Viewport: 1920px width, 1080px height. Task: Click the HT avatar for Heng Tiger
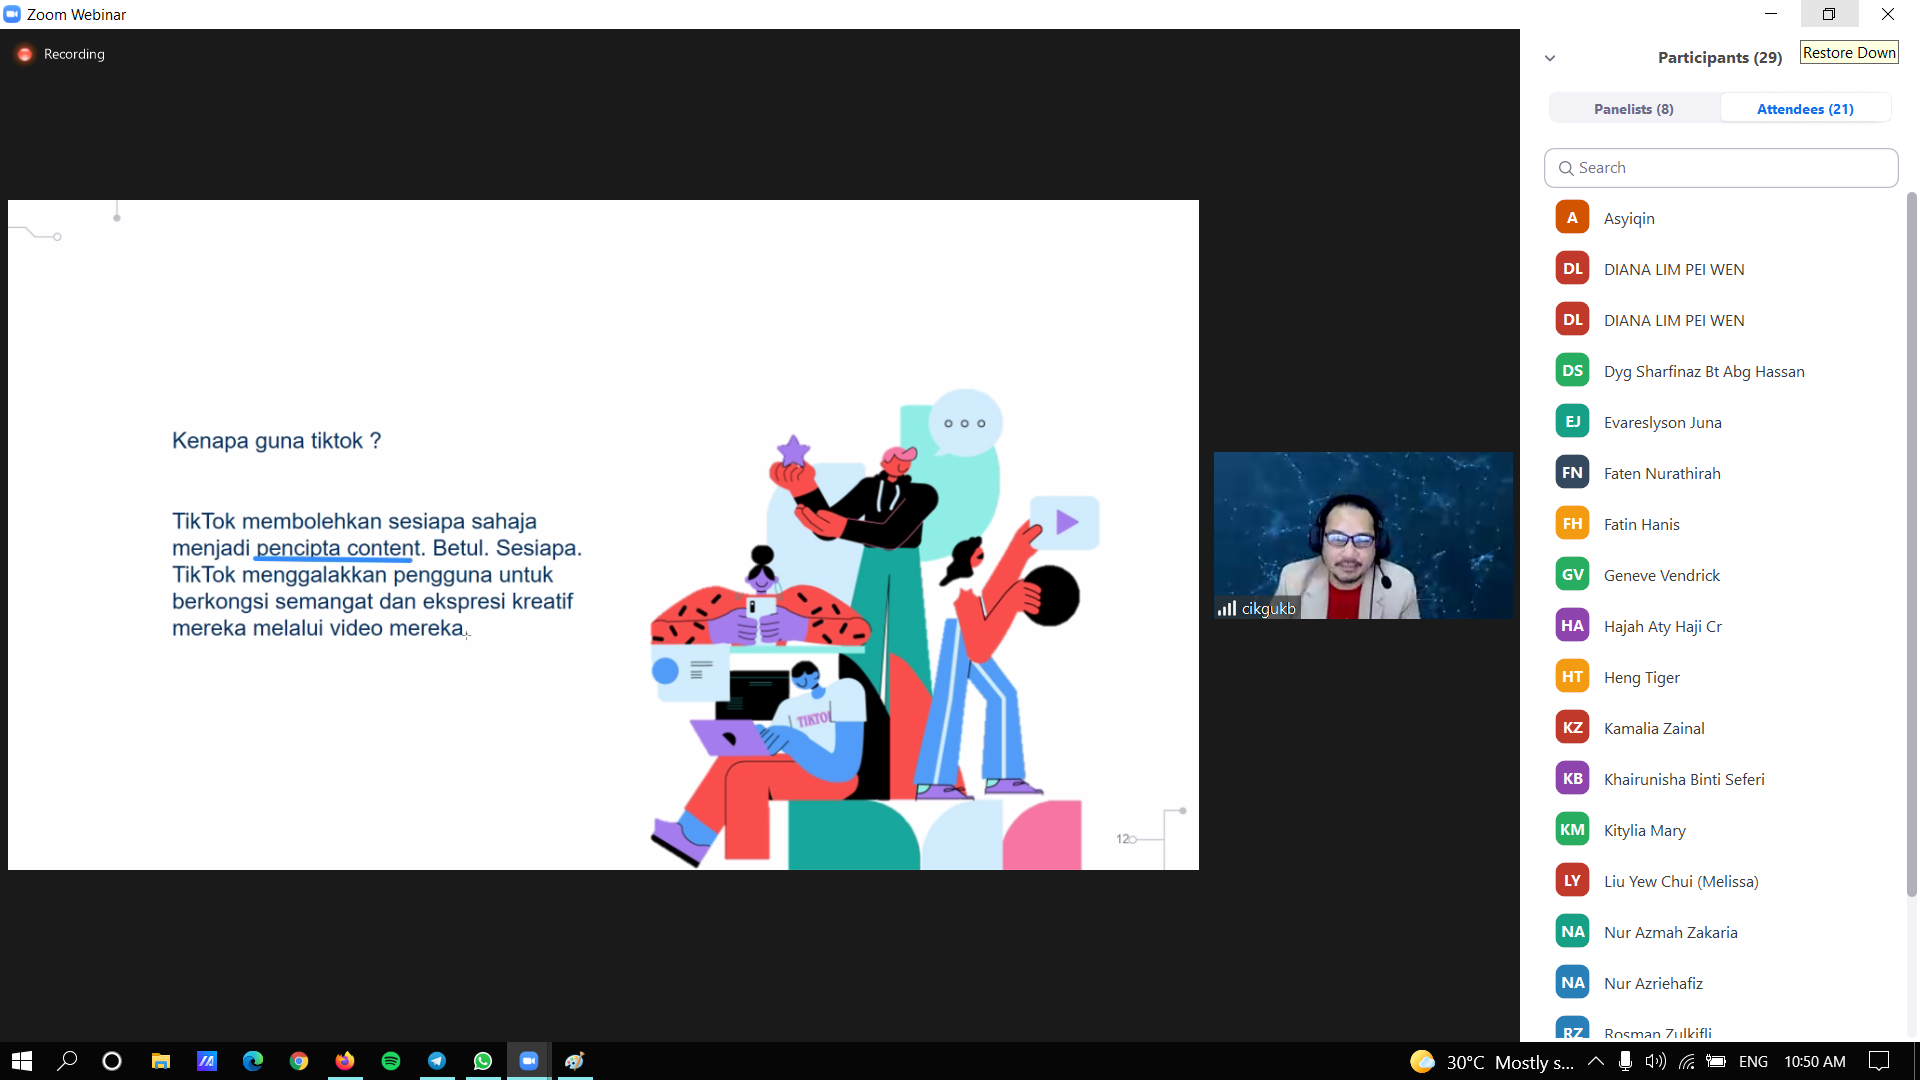click(1572, 677)
